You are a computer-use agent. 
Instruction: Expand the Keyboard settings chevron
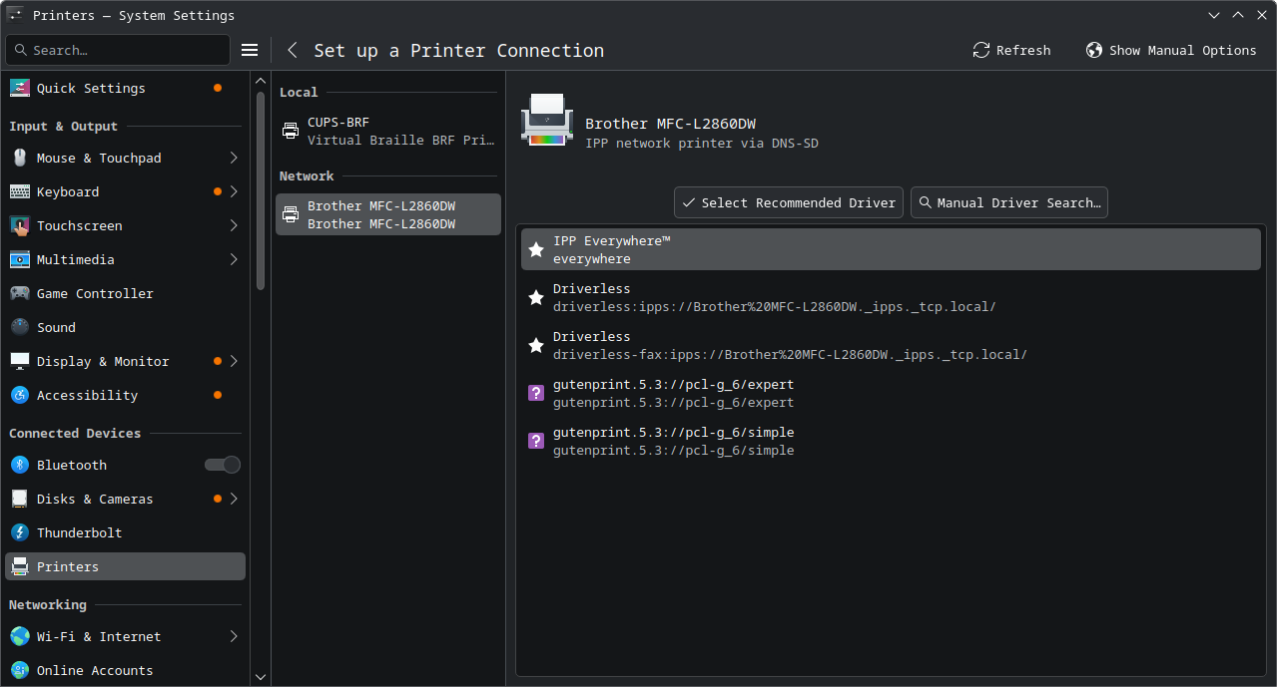pos(233,192)
